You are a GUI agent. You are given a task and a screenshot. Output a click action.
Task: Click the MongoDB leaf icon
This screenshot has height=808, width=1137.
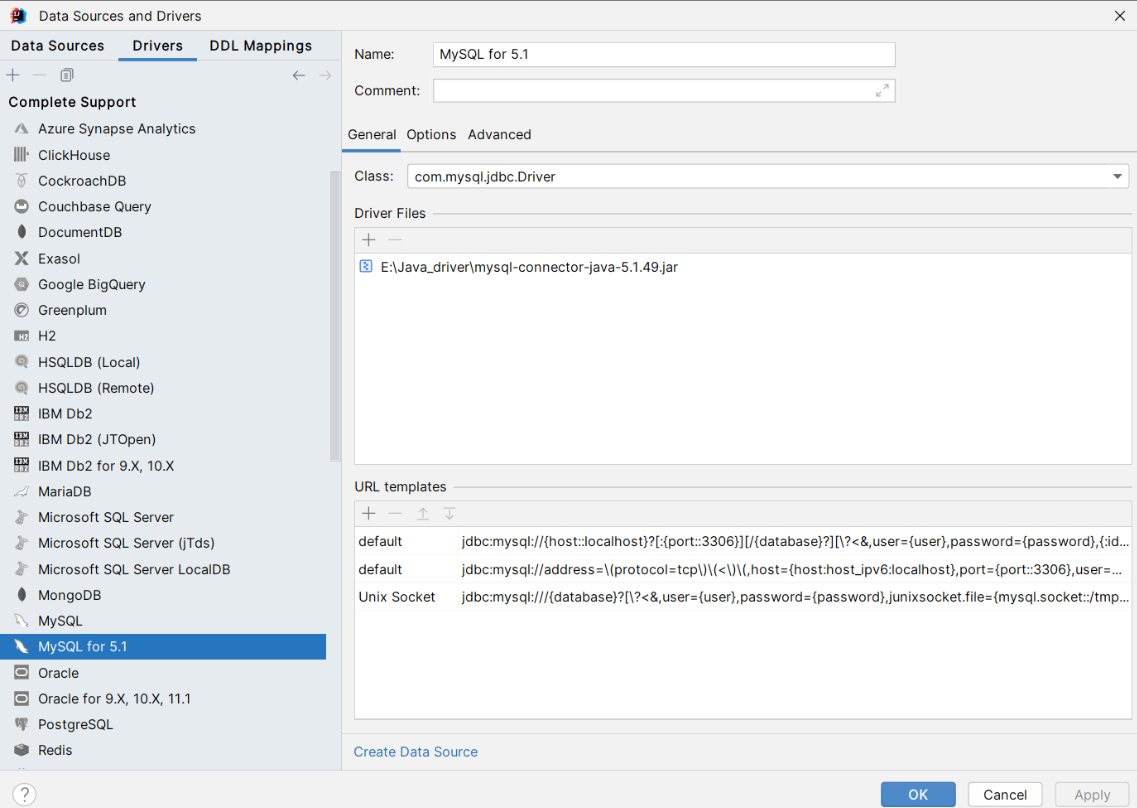point(22,595)
